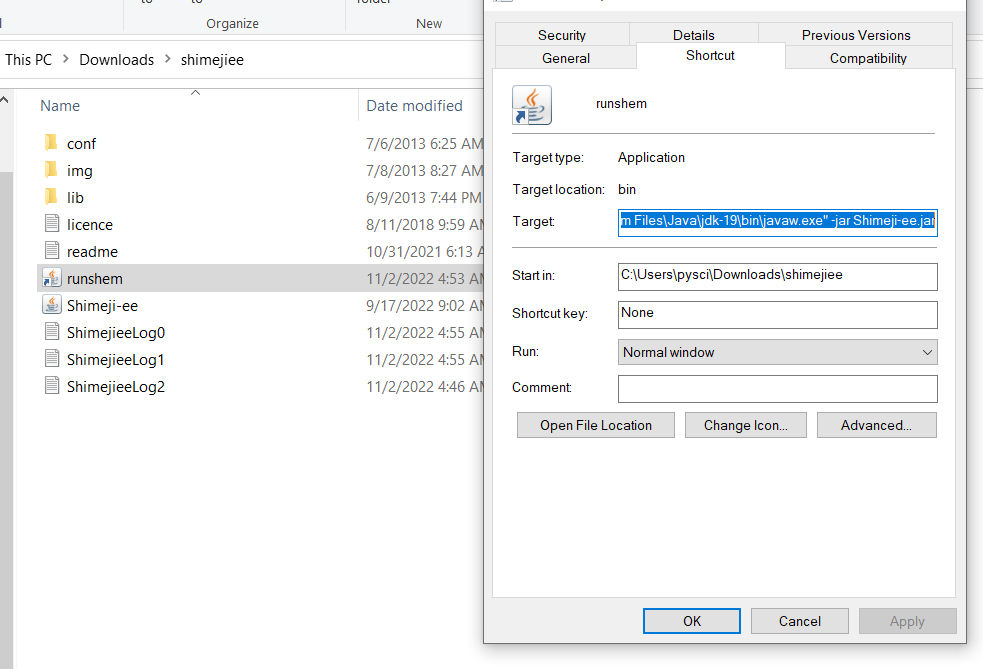Click the Open File Location button

coord(596,425)
